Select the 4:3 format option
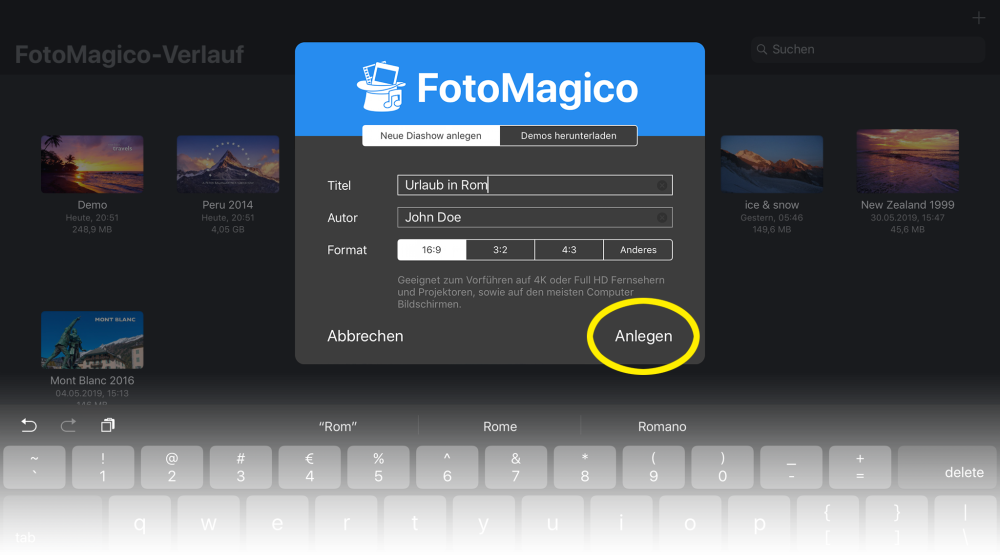1000x560 pixels. click(x=569, y=250)
